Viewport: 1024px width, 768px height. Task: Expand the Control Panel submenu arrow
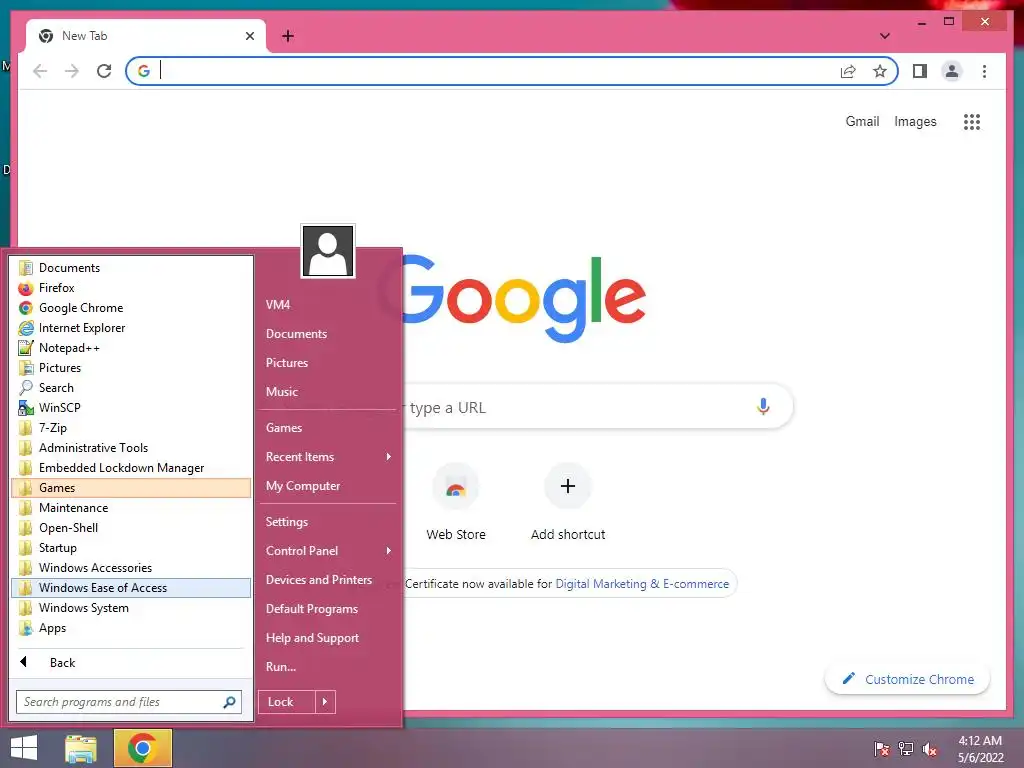(389, 551)
